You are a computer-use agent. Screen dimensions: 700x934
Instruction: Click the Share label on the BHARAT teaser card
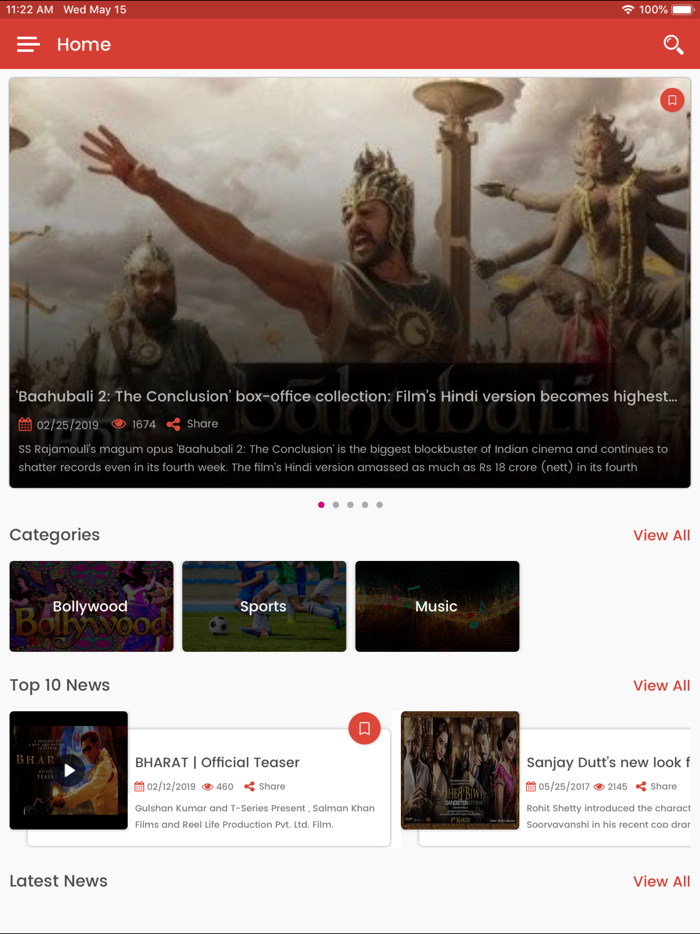point(272,786)
